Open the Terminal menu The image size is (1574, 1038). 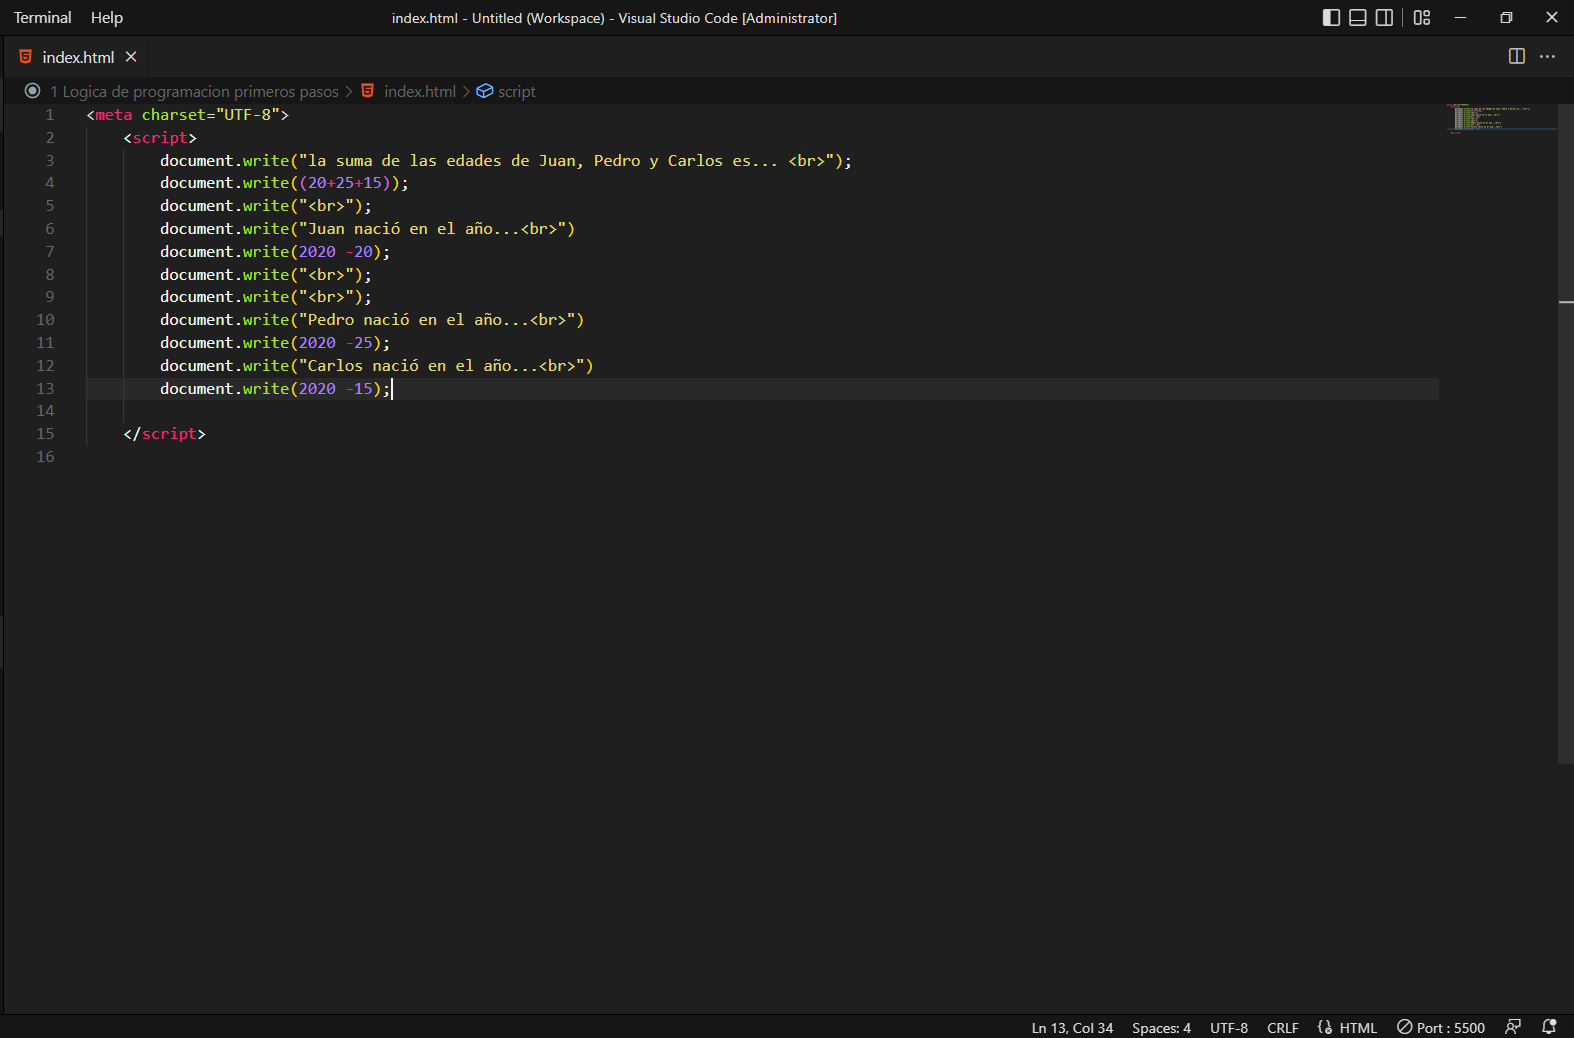pyautogui.click(x=43, y=18)
